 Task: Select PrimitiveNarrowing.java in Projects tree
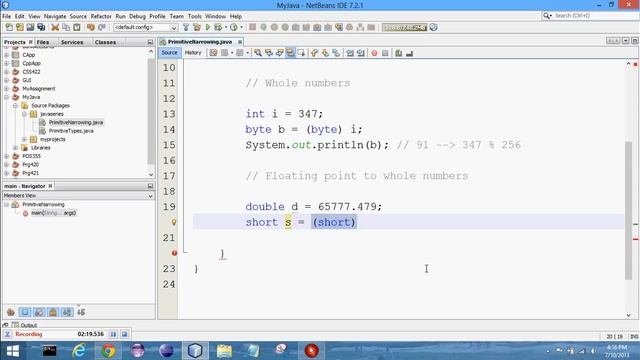tap(76, 122)
